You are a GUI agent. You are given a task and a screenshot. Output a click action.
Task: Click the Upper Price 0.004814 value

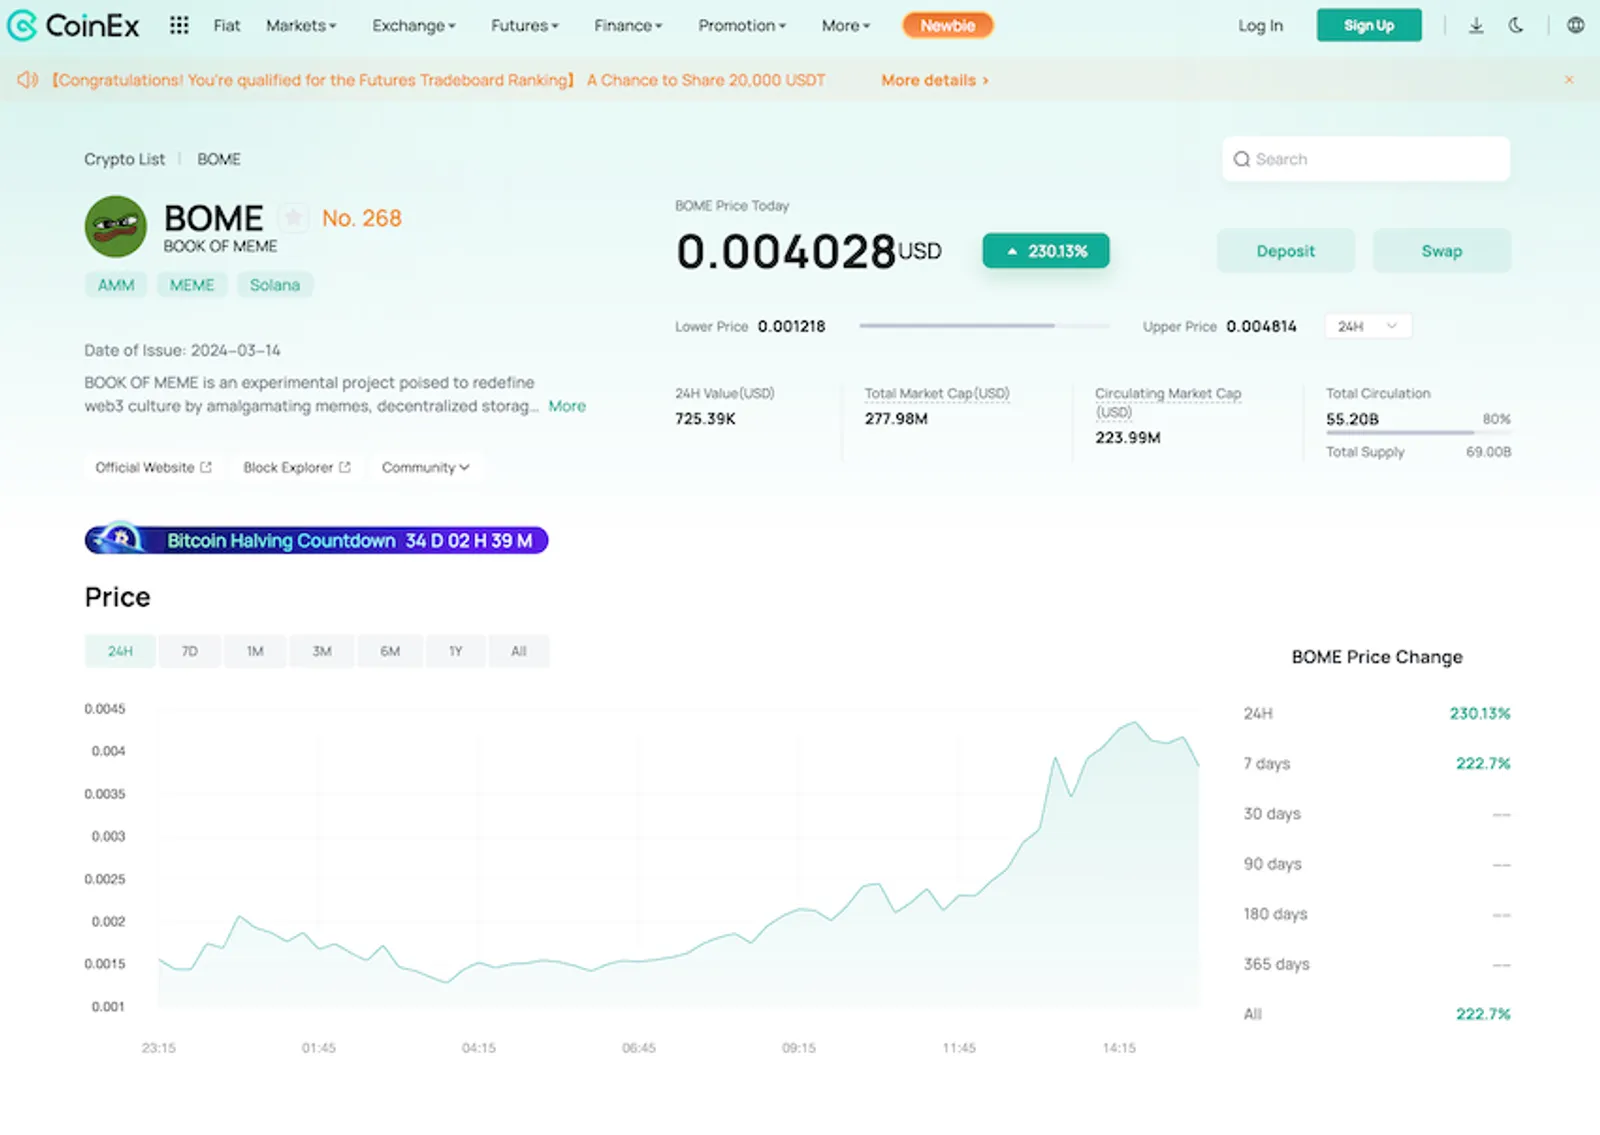coord(1261,326)
